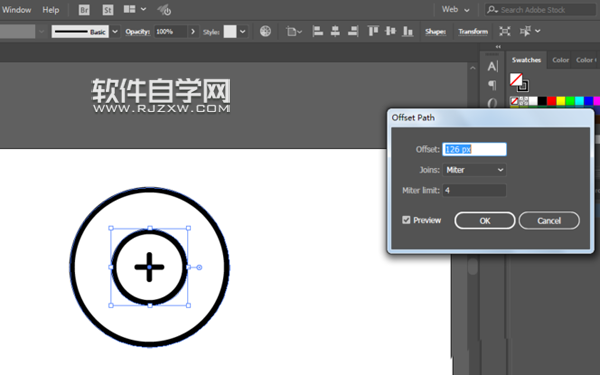Click the Stroke indicator box
Screen dimensions: 600x375
523,86
